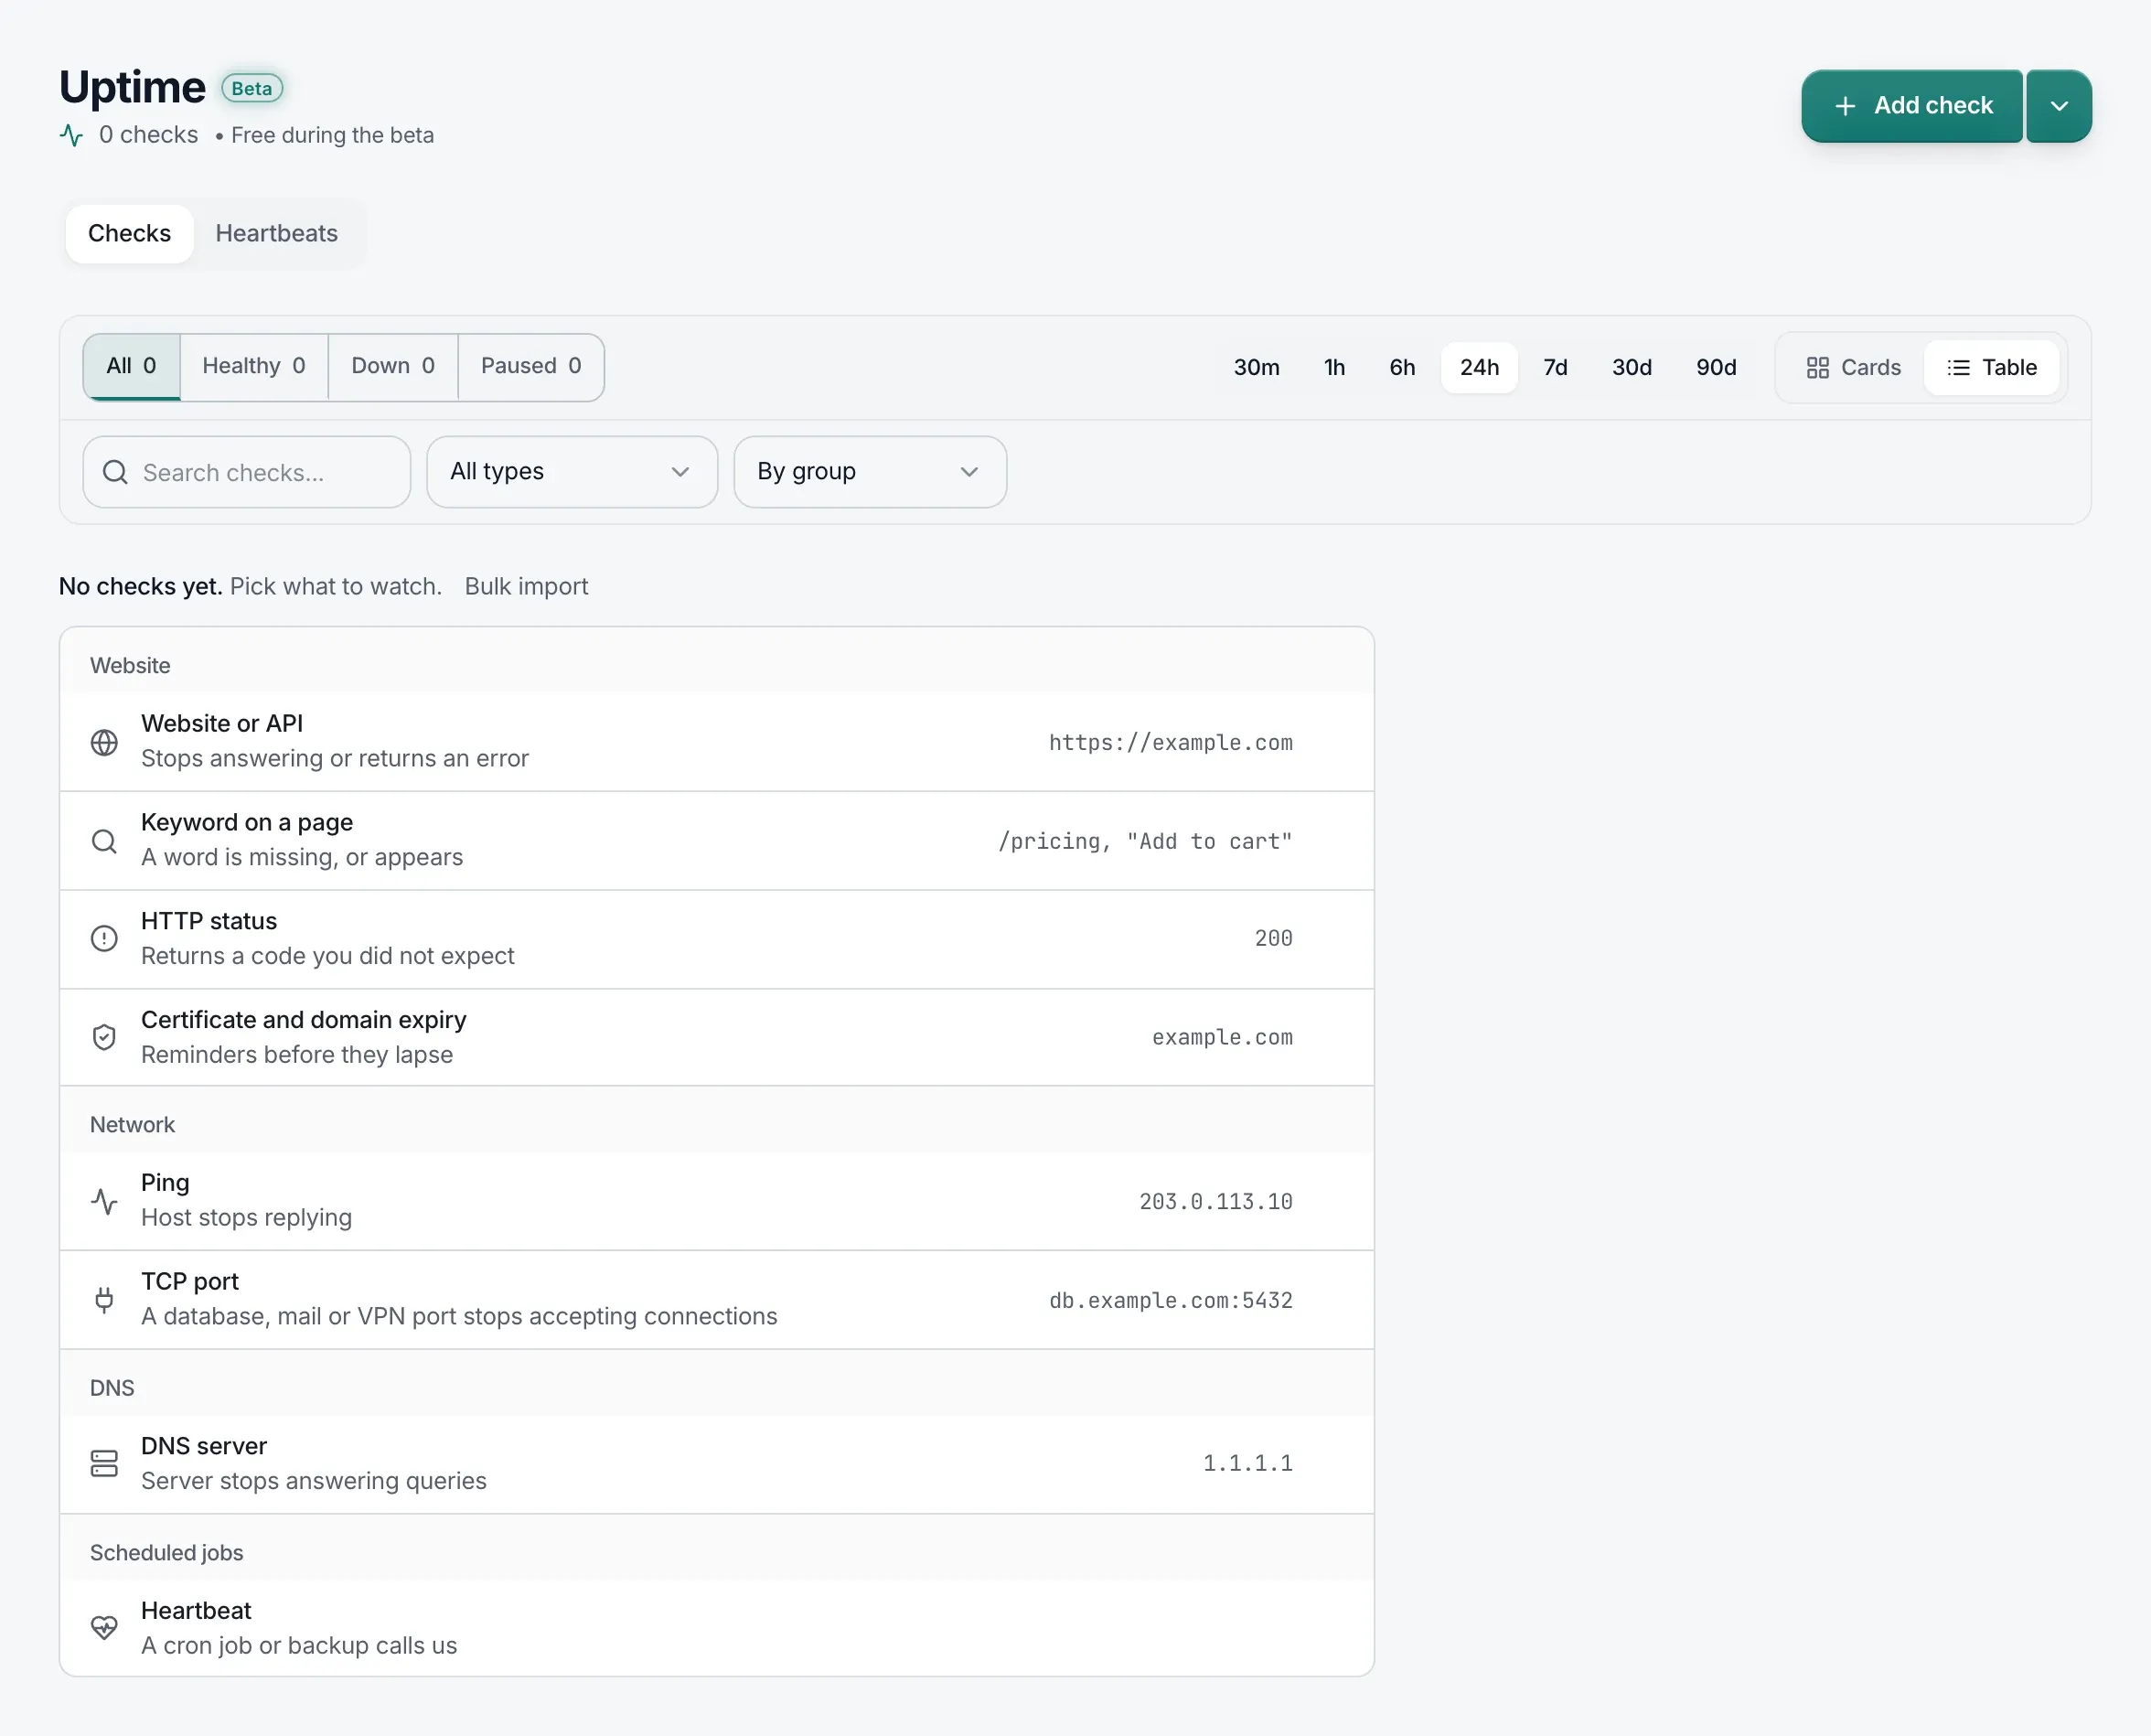Set time range to 30m
The height and width of the screenshot is (1736, 2151).
(x=1256, y=368)
